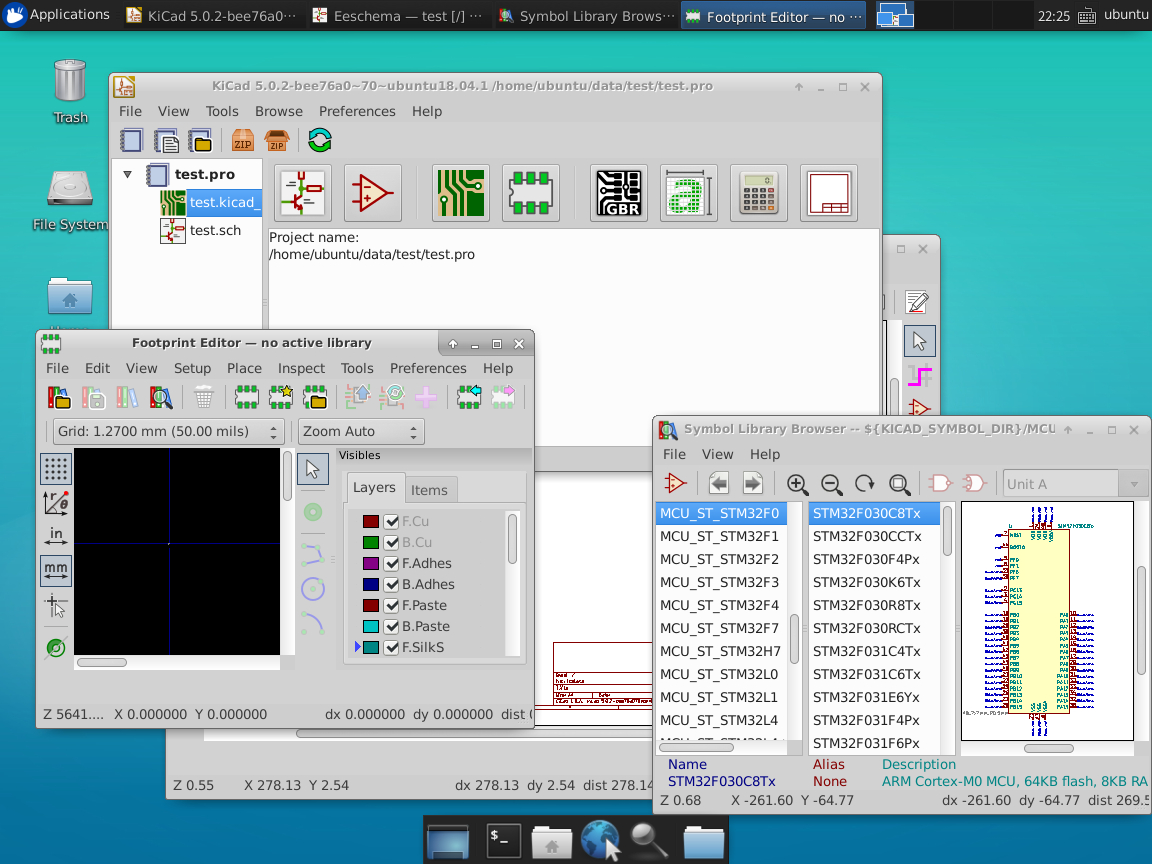1152x864 pixels.
Task: Toggle F.Cu layer visibility checkbox
Action: [x=392, y=522]
